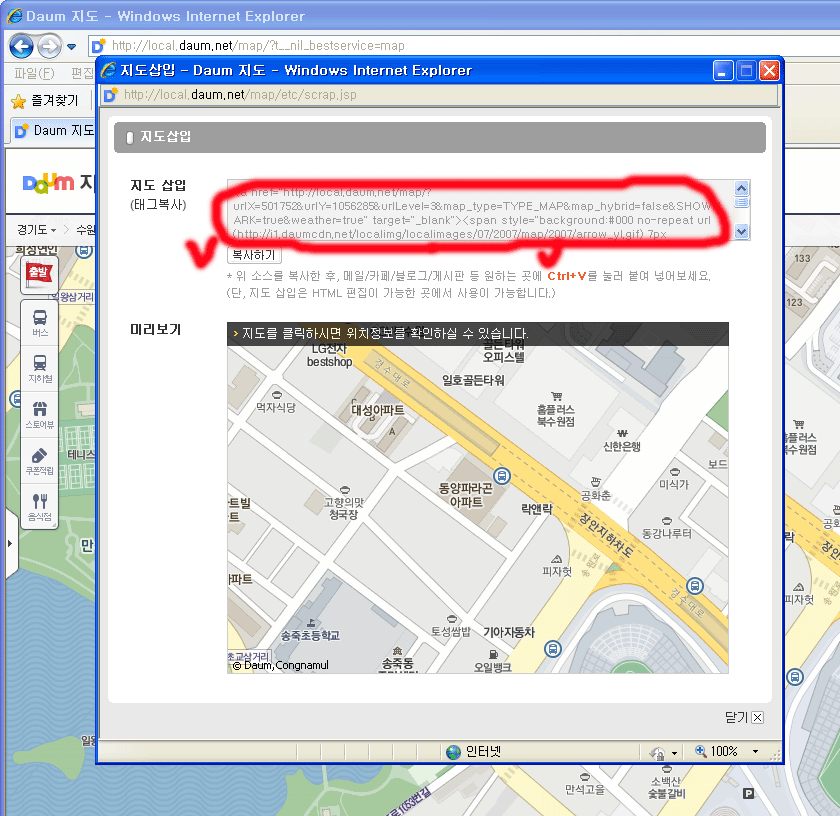Minimize the 지도삽입 popup window
The width and height of the screenshot is (840, 816).
coord(723,71)
